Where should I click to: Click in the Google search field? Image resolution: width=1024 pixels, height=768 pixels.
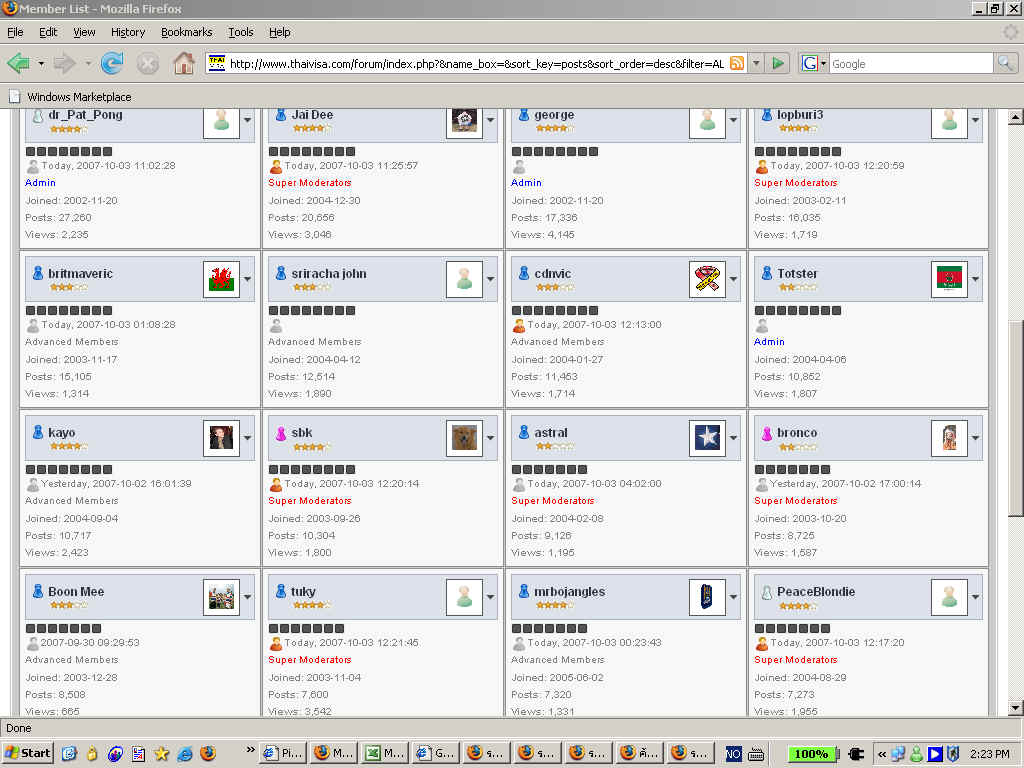[910, 63]
